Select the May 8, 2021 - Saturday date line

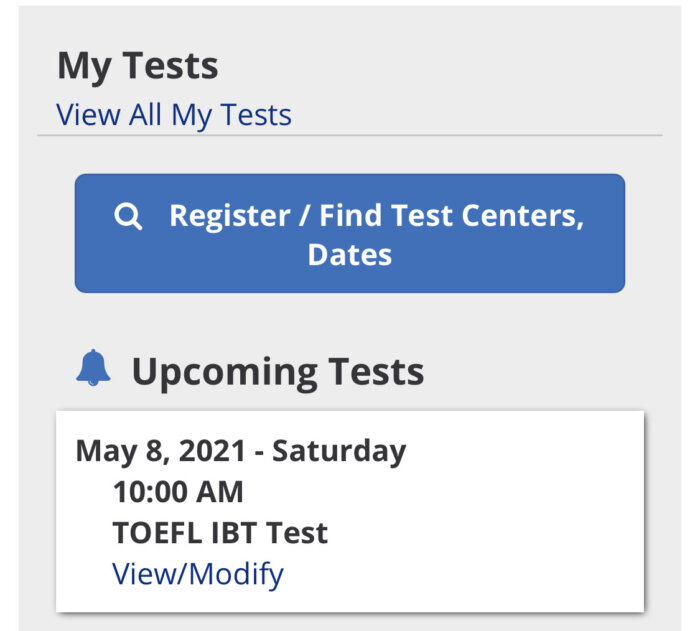[241, 452]
